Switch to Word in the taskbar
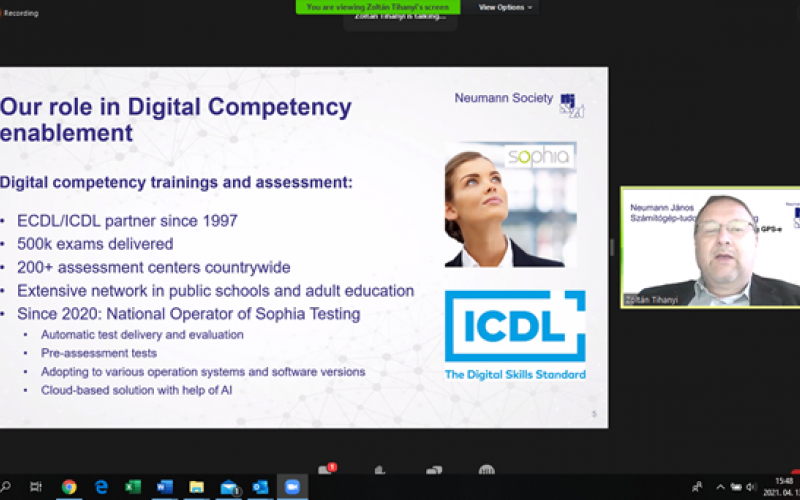 point(165,487)
